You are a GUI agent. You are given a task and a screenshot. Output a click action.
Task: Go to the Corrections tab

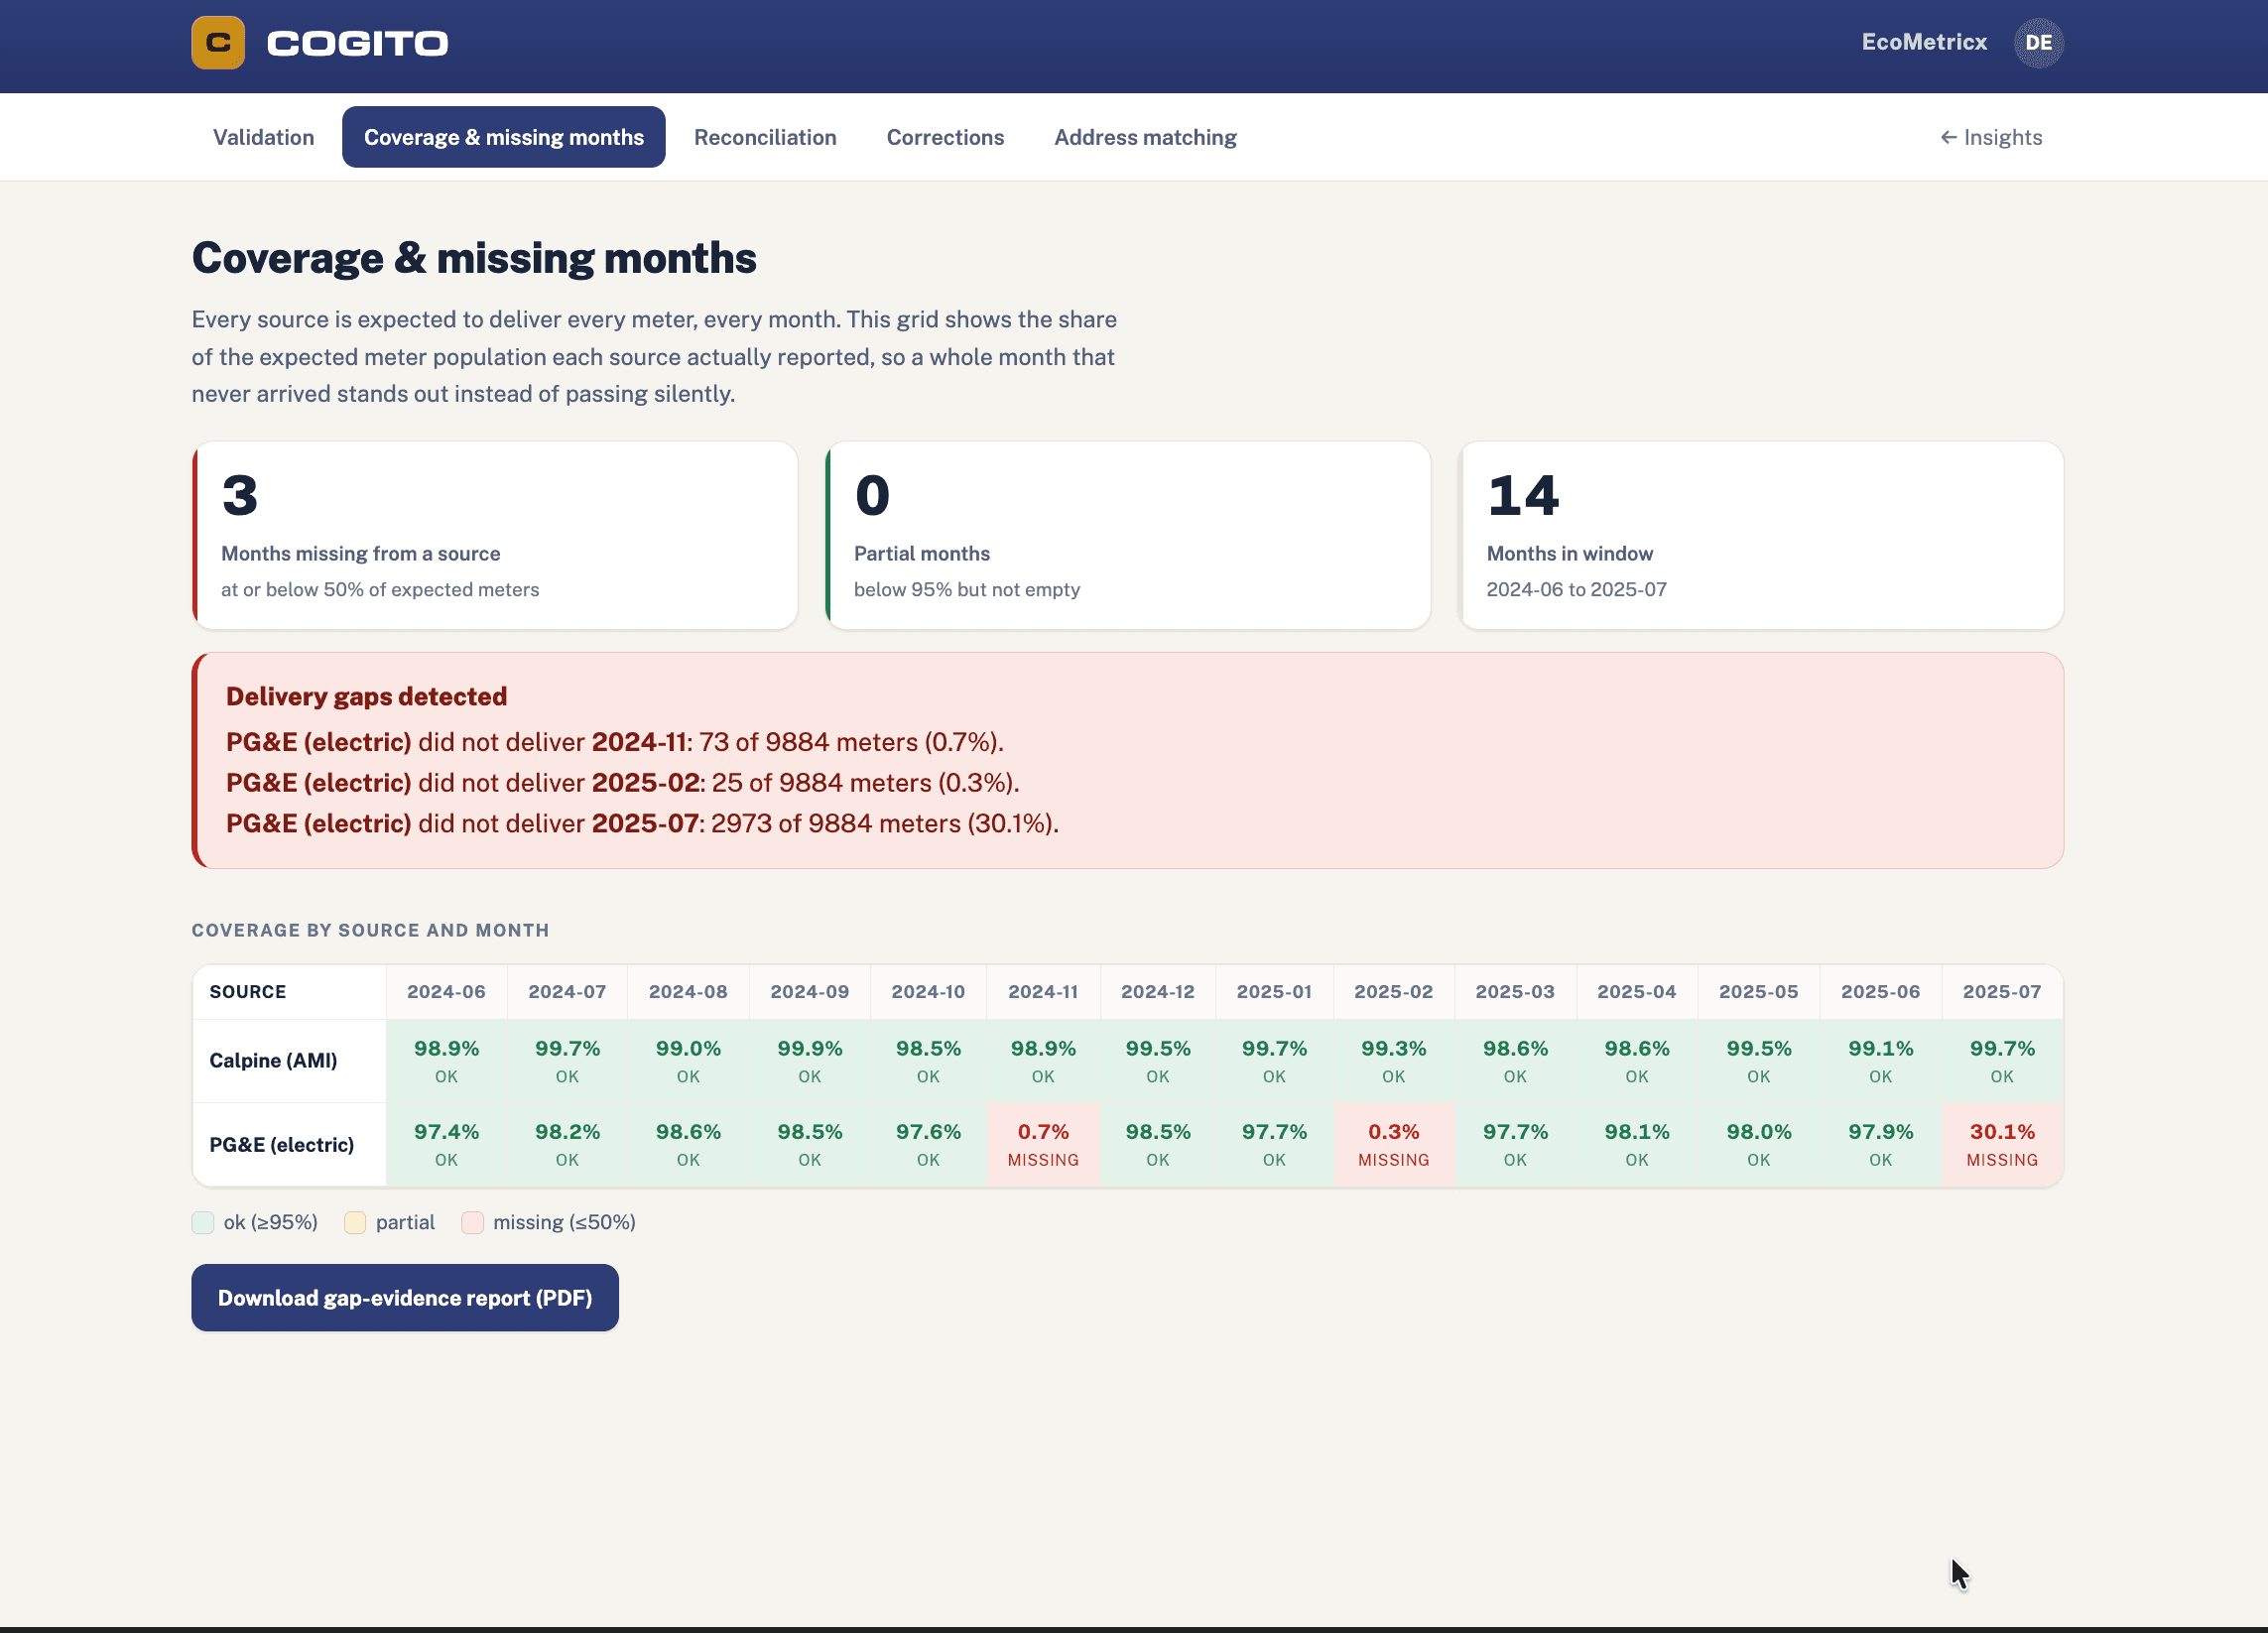pyautogui.click(x=945, y=137)
